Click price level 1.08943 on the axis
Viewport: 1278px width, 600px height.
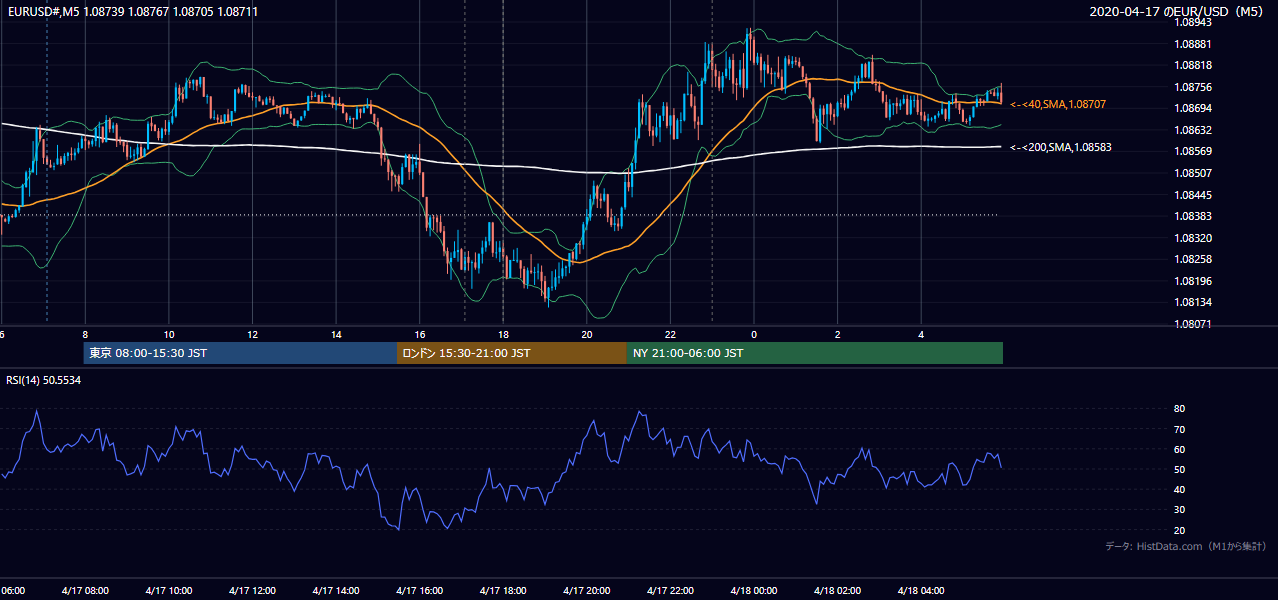click(x=1194, y=22)
